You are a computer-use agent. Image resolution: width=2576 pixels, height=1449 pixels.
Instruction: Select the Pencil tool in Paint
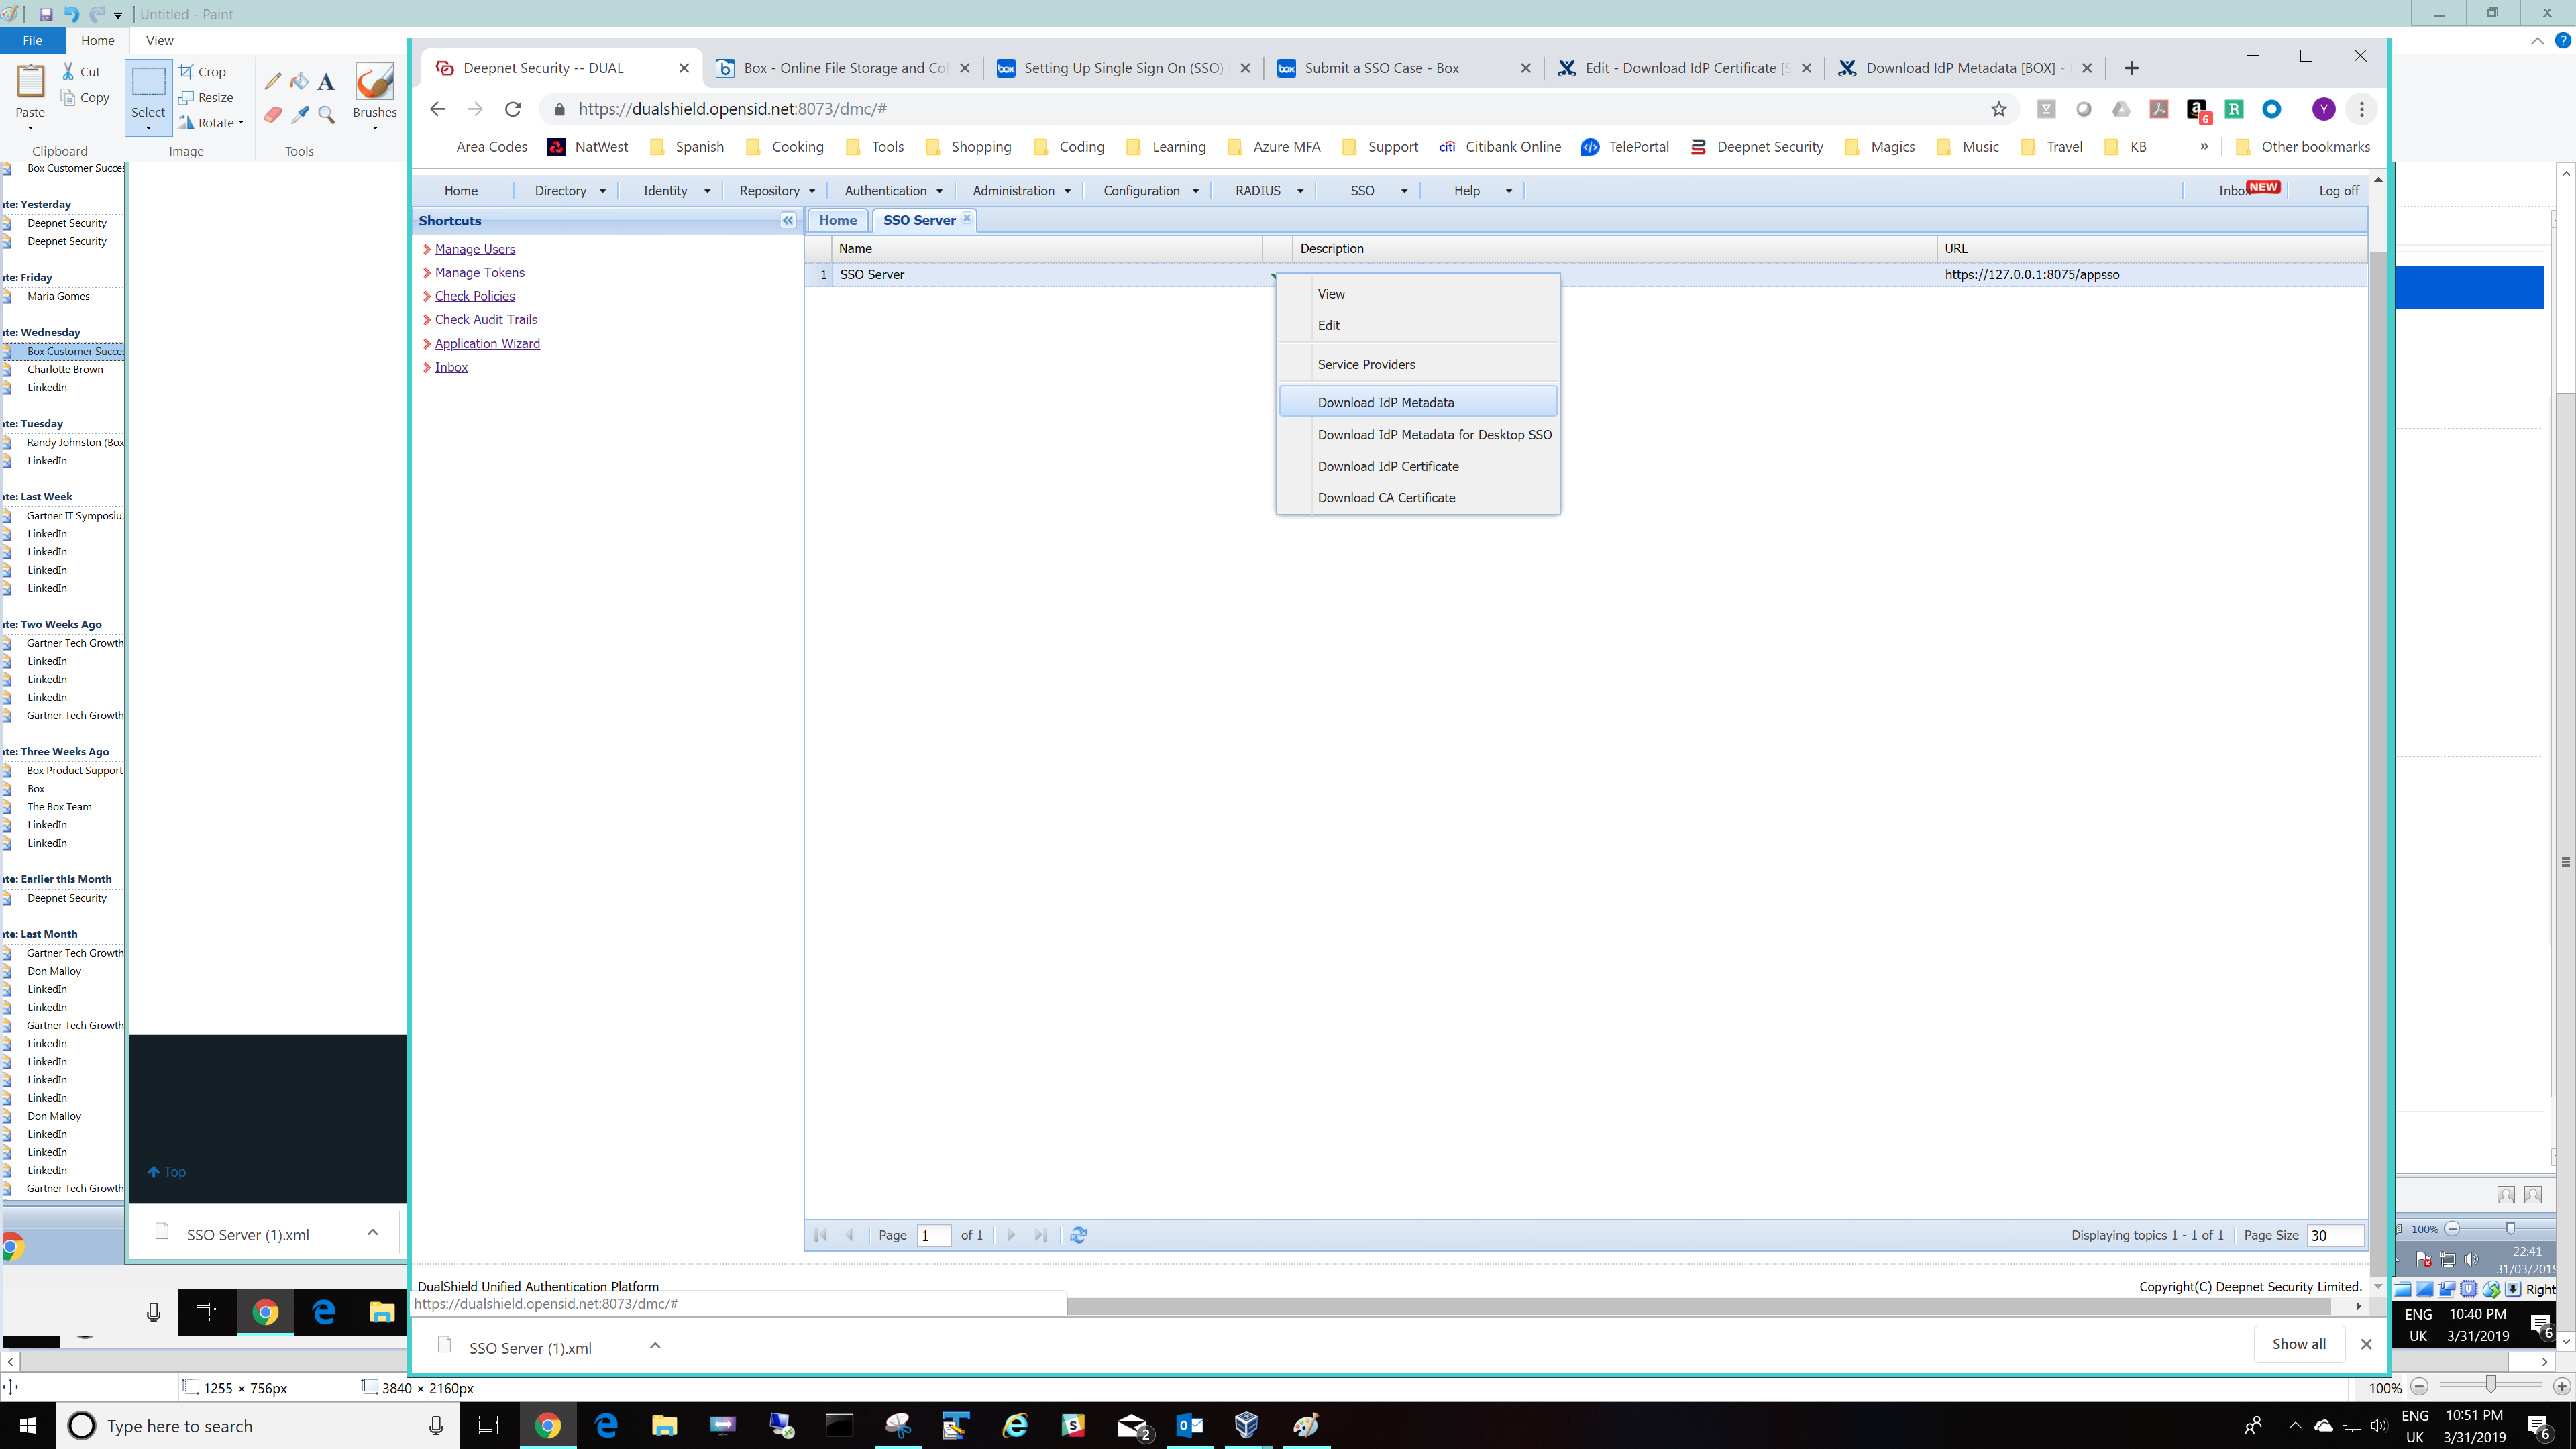point(272,82)
